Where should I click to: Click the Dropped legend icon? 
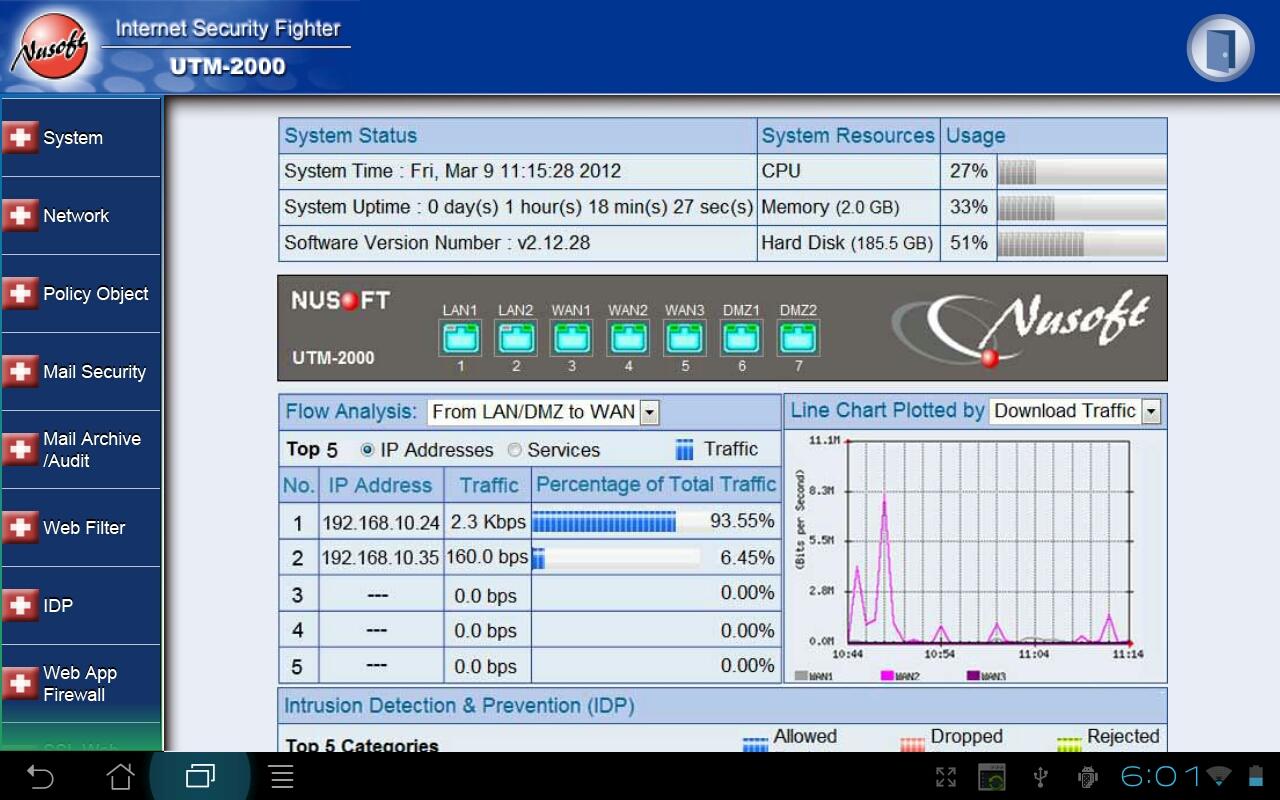912,742
